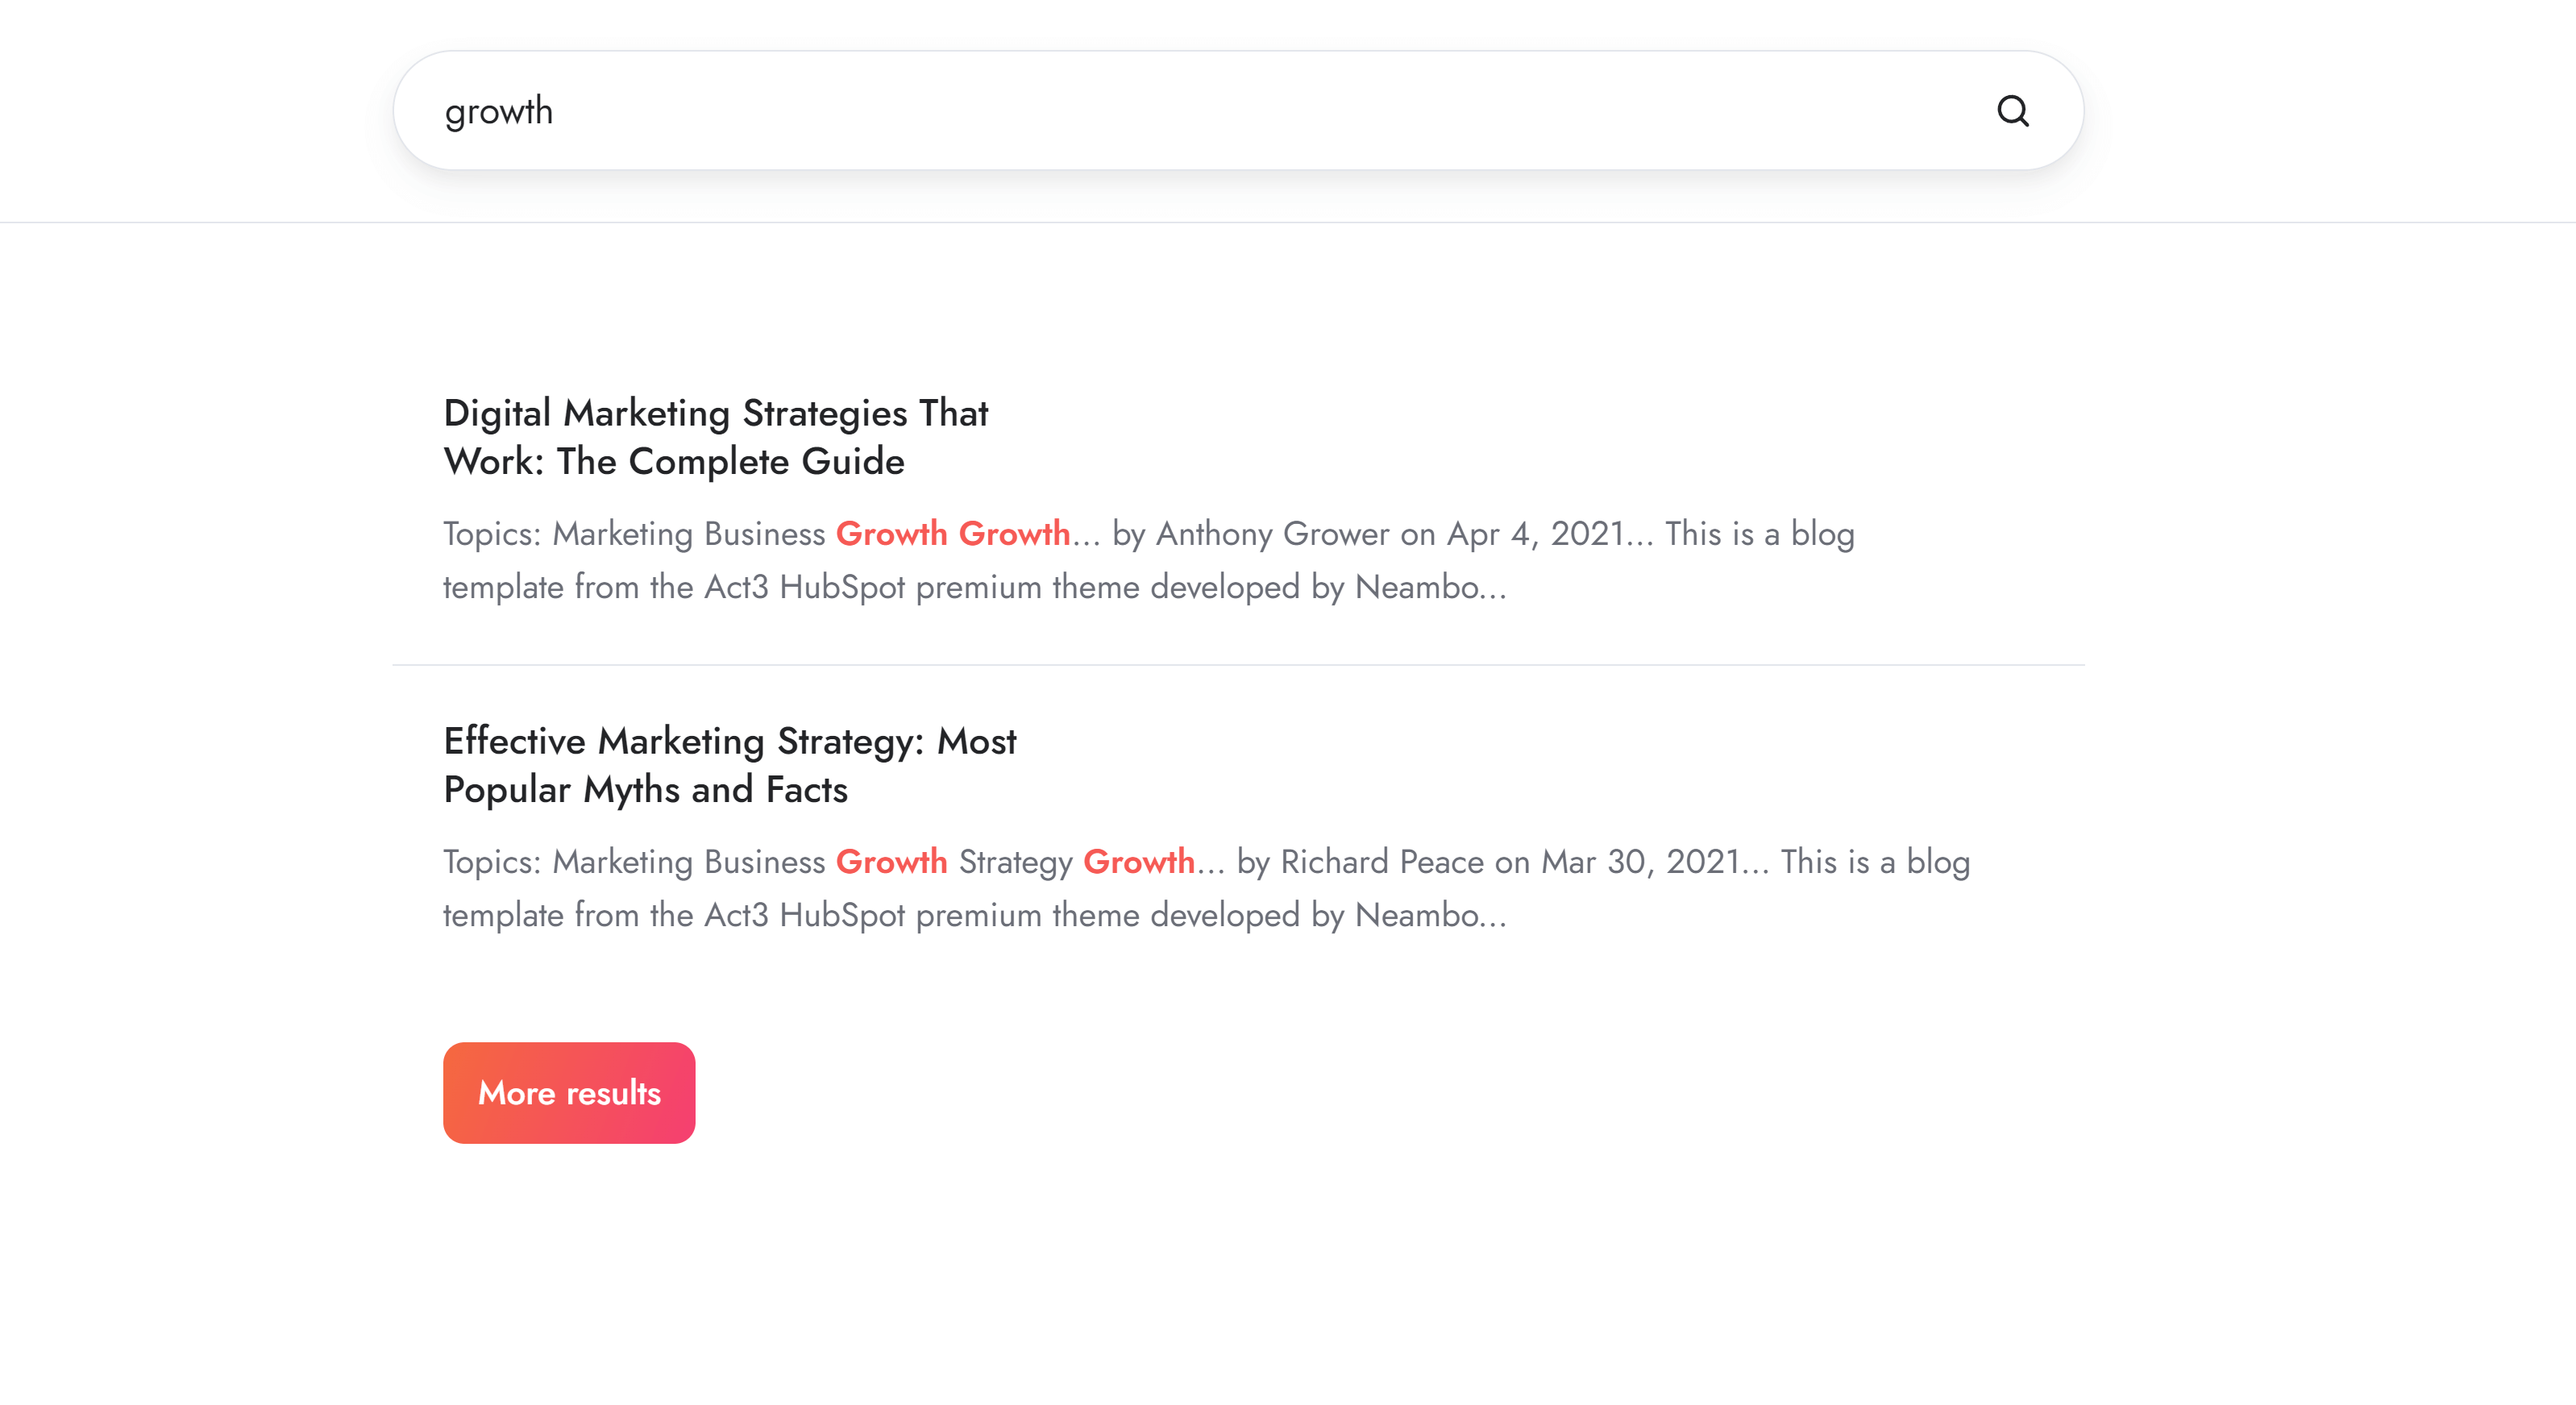Focus the search input field
2576x1405 pixels.
[x=1200, y=111]
